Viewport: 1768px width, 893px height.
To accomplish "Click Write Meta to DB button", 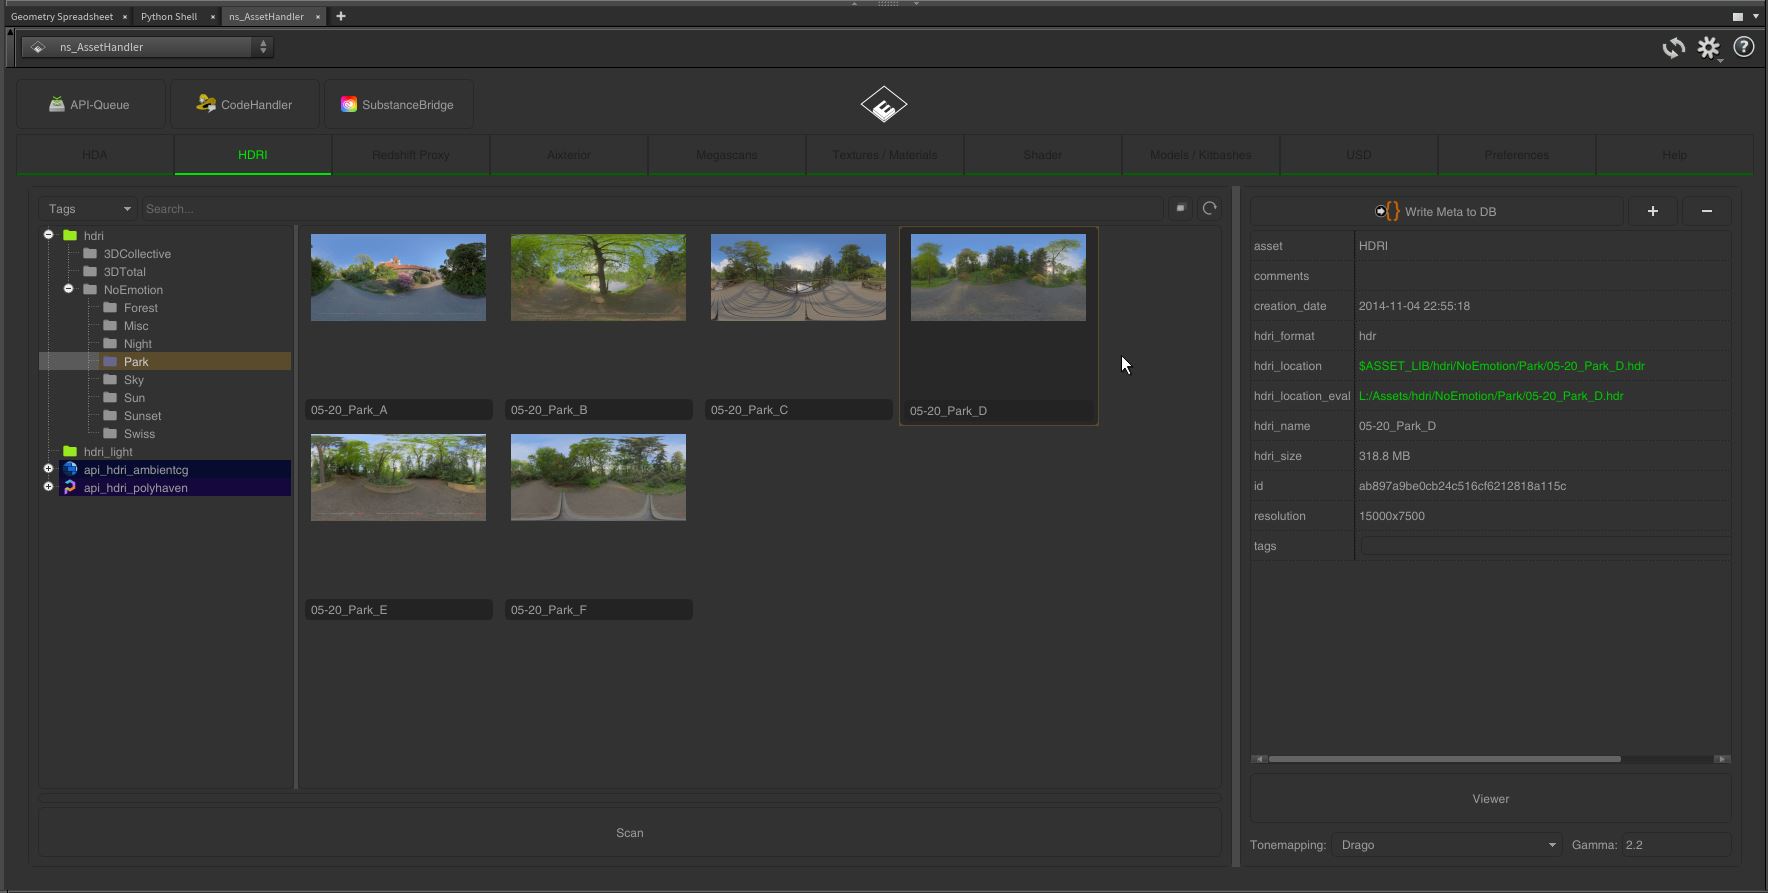I will coord(1436,211).
